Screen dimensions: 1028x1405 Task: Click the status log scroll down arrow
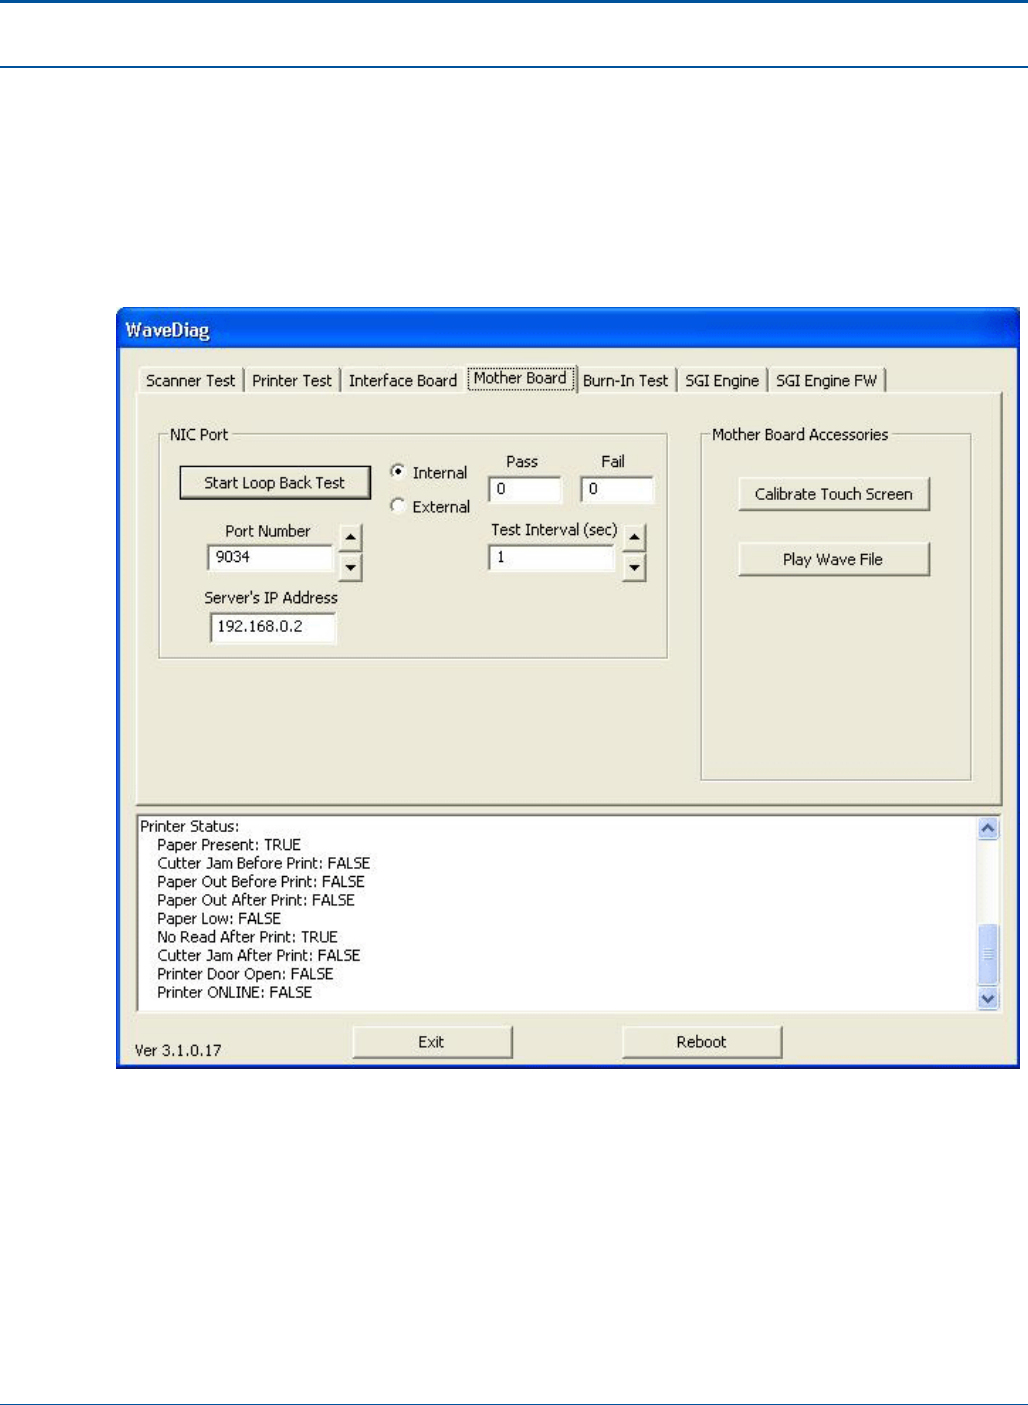coord(988,998)
